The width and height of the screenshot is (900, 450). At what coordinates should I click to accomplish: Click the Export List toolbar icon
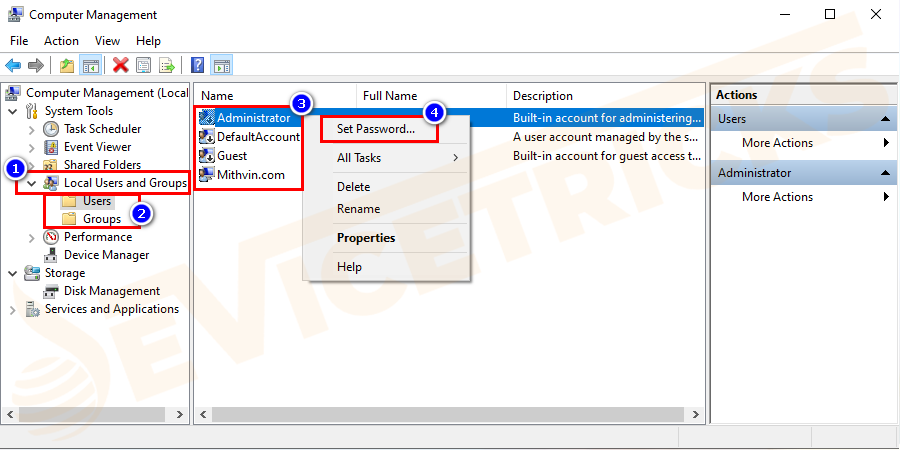tap(167, 65)
